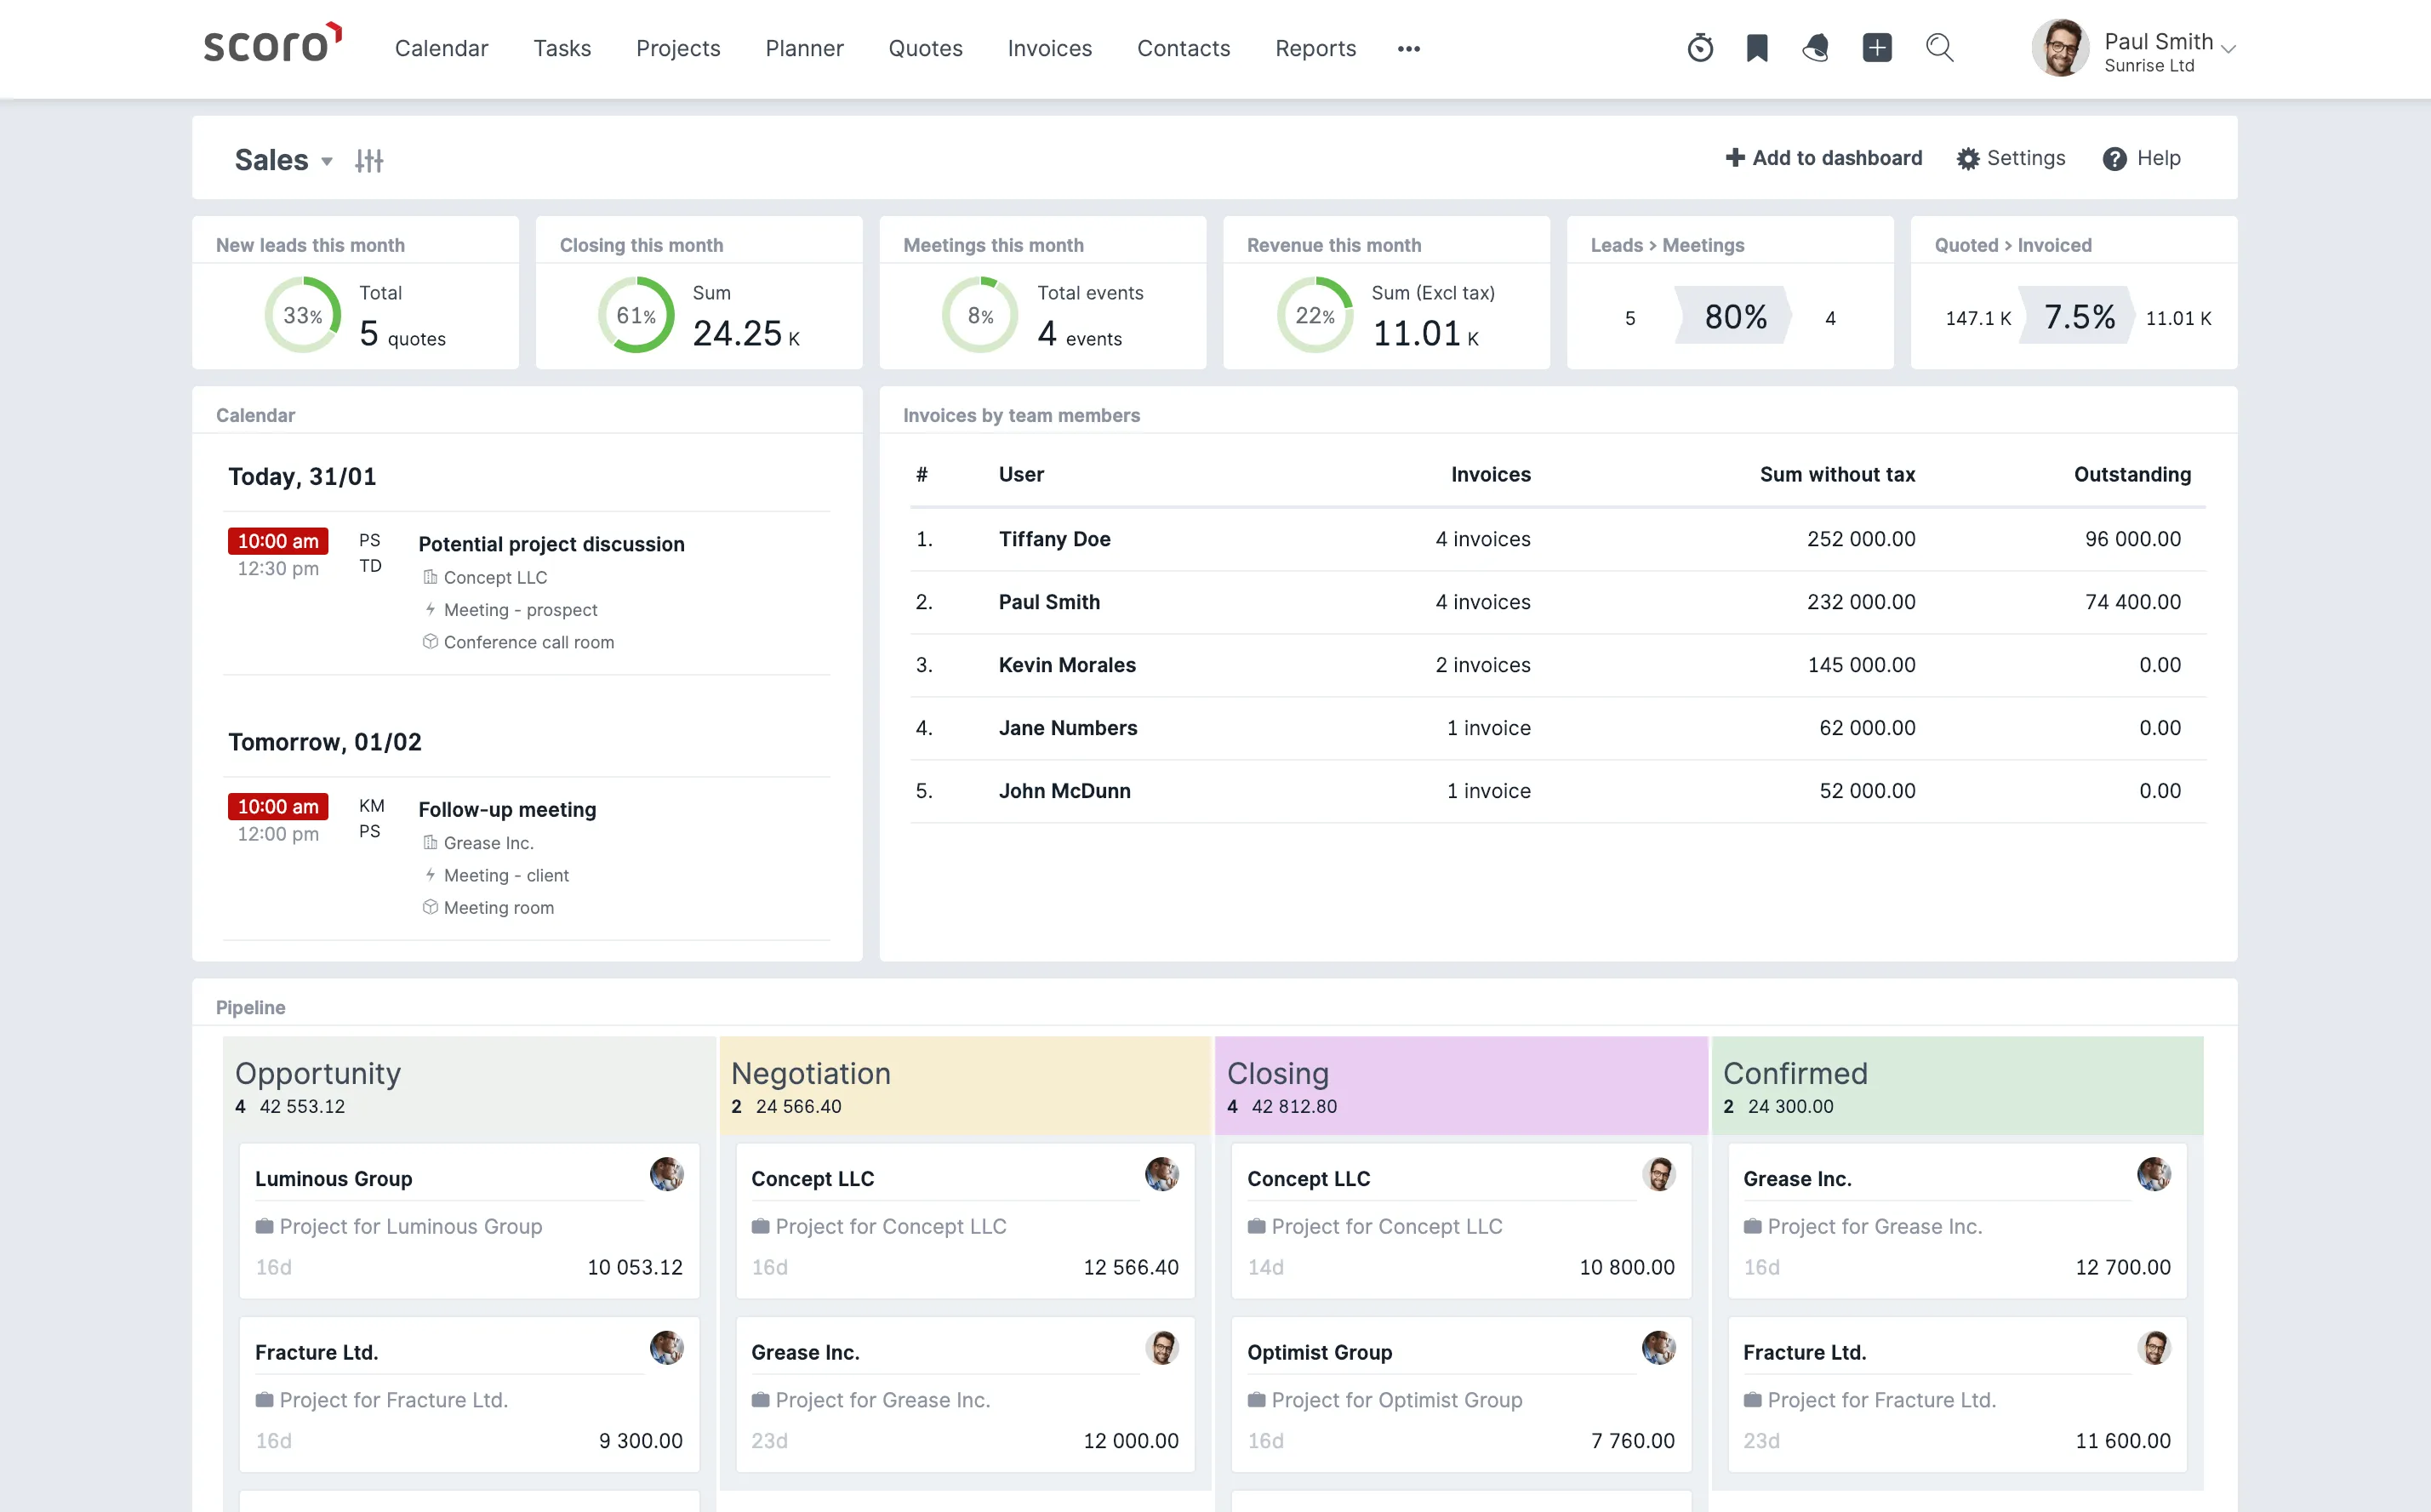This screenshot has width=2431, height=1512.
Task: Click the Scoro logo
Action: coord(273,45)
